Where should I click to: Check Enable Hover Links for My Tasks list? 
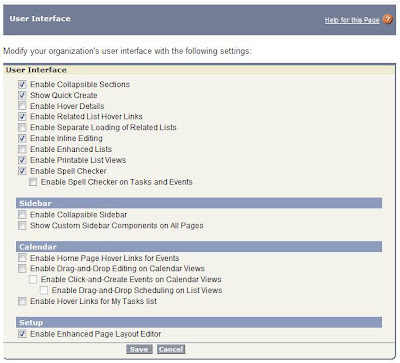(x=22, y=301)
